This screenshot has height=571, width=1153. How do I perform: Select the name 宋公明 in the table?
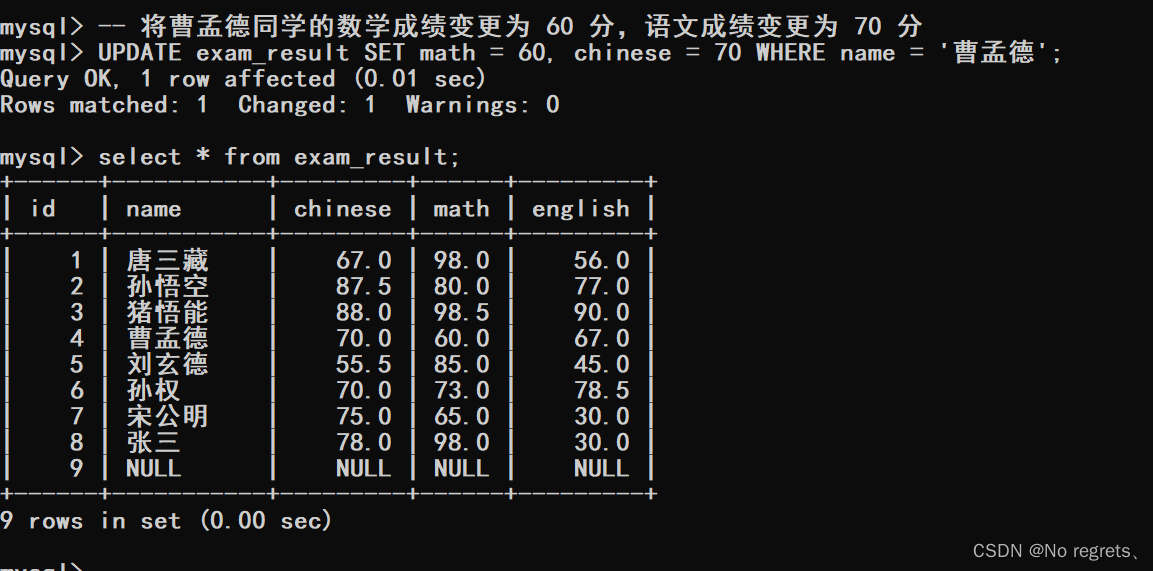(x=167, y=417)
